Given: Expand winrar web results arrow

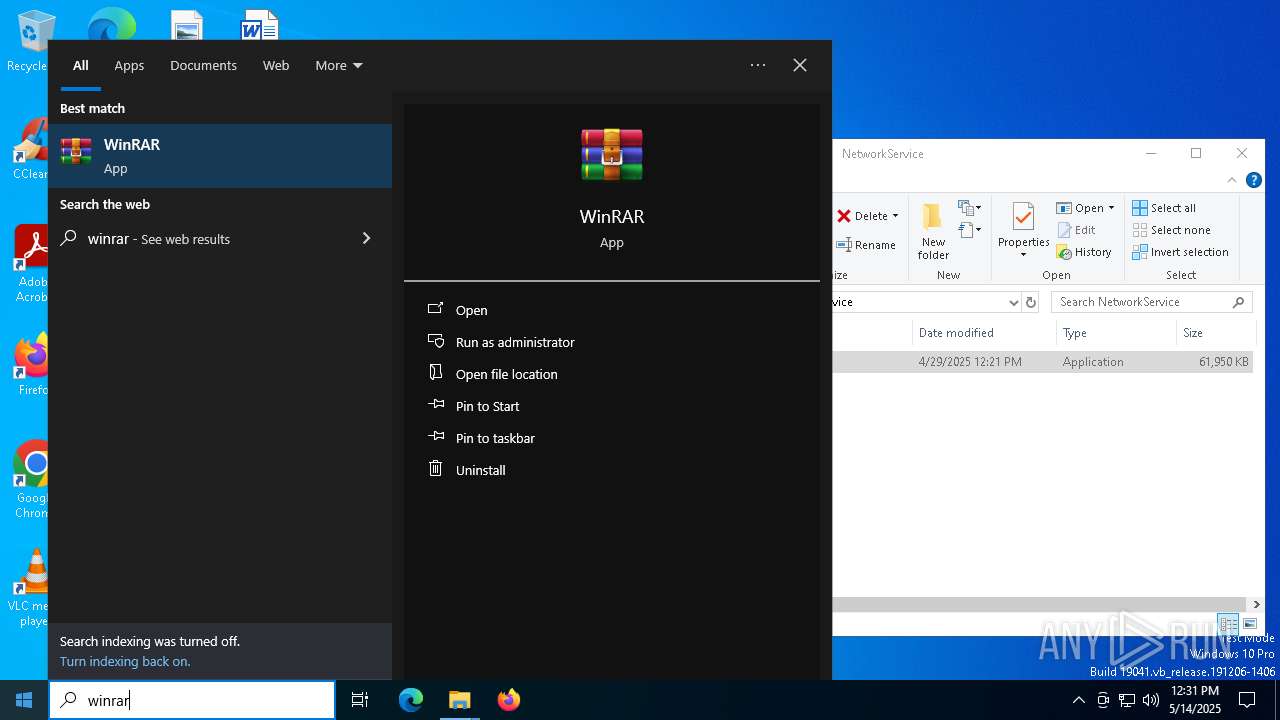Looking at the screenshot, I should click(366, 238).
